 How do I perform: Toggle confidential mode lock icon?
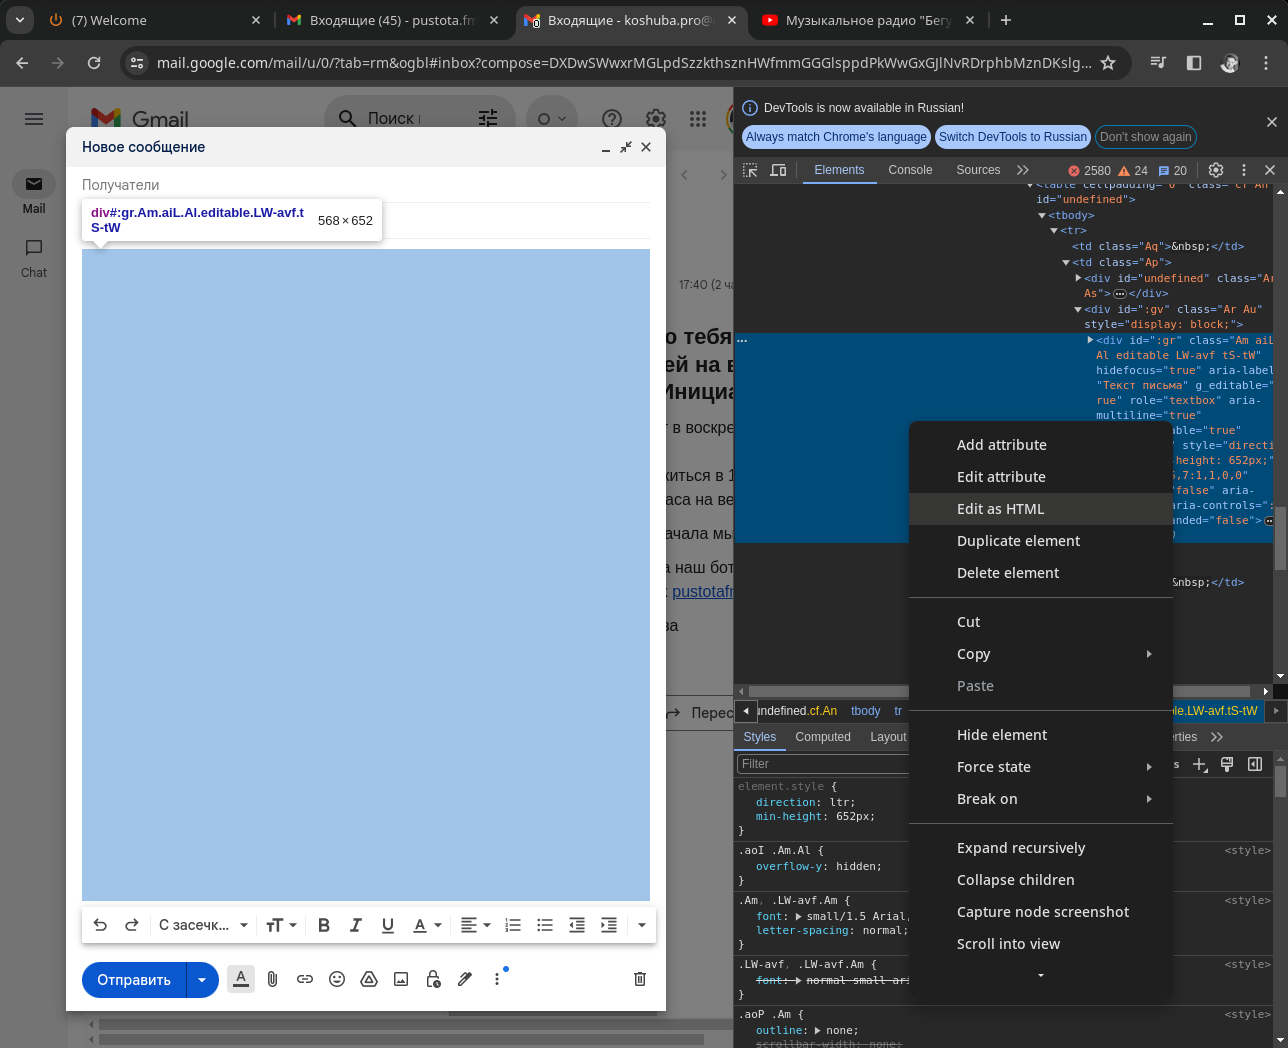(x=433, y=979)
